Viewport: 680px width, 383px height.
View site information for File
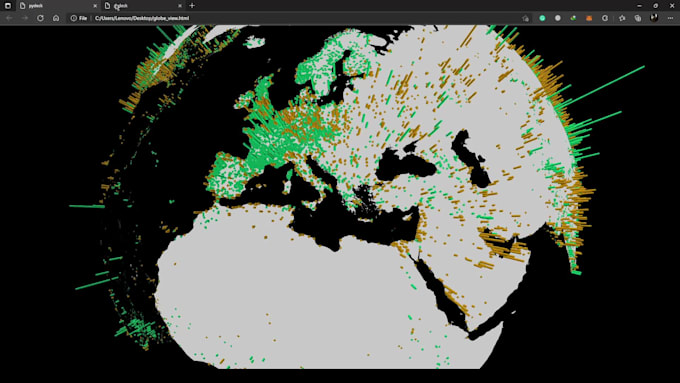click(x=79, y=18)
